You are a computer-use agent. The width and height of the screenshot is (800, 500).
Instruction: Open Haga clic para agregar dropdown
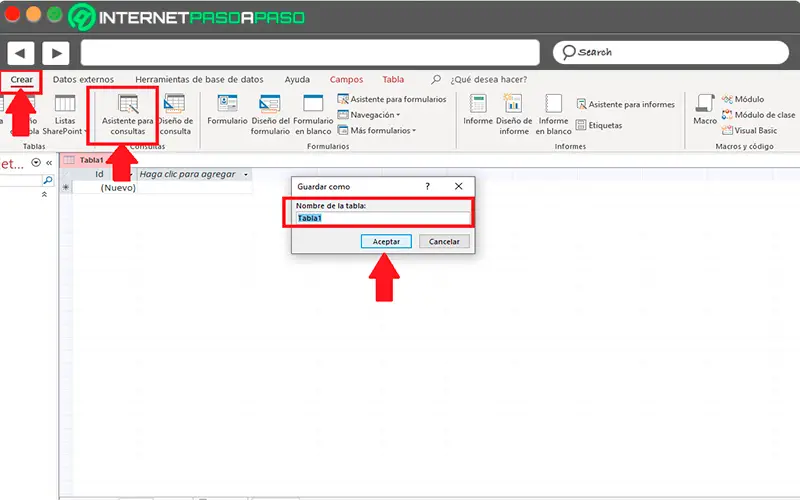(246, 174)
